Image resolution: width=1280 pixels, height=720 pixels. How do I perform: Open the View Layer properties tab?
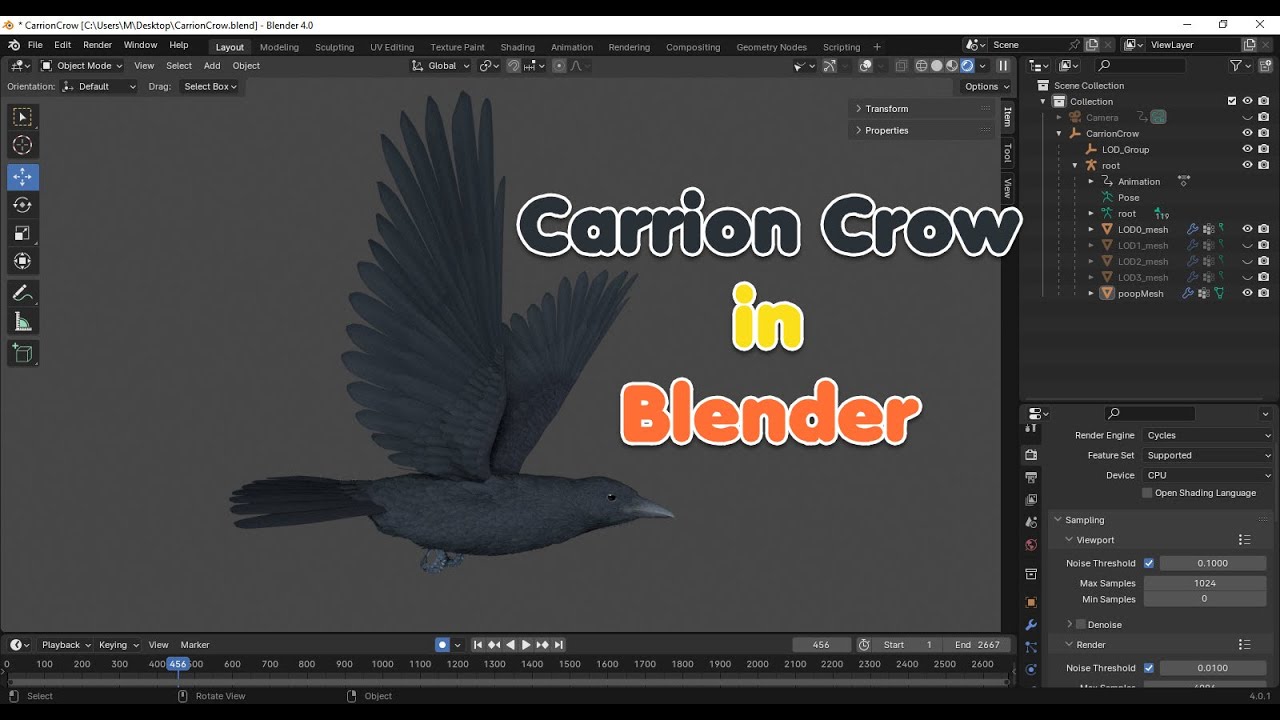click(1031, 499)
